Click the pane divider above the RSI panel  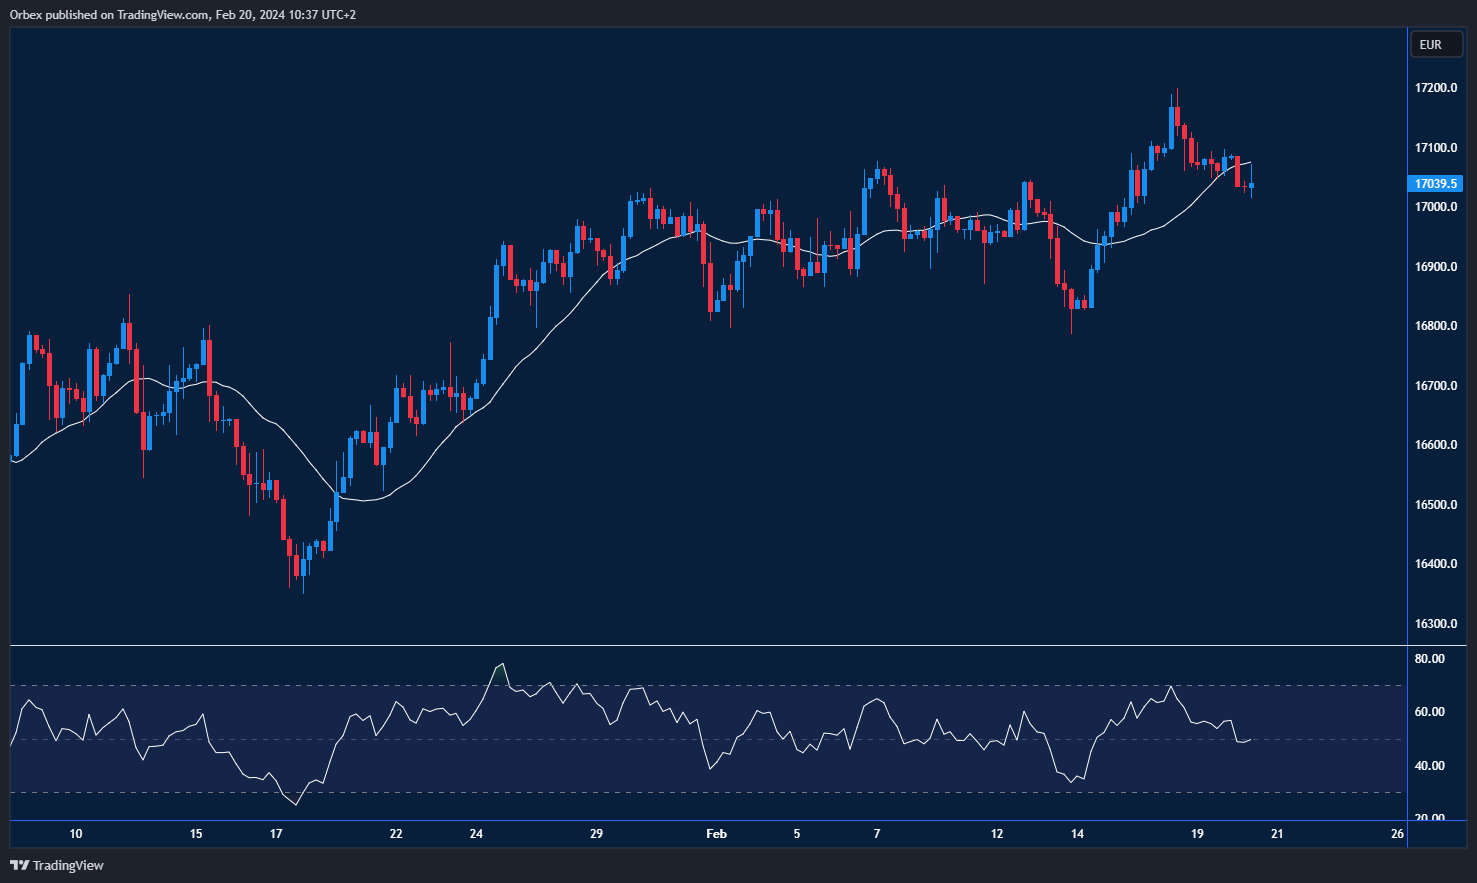[x=700, y=646]
